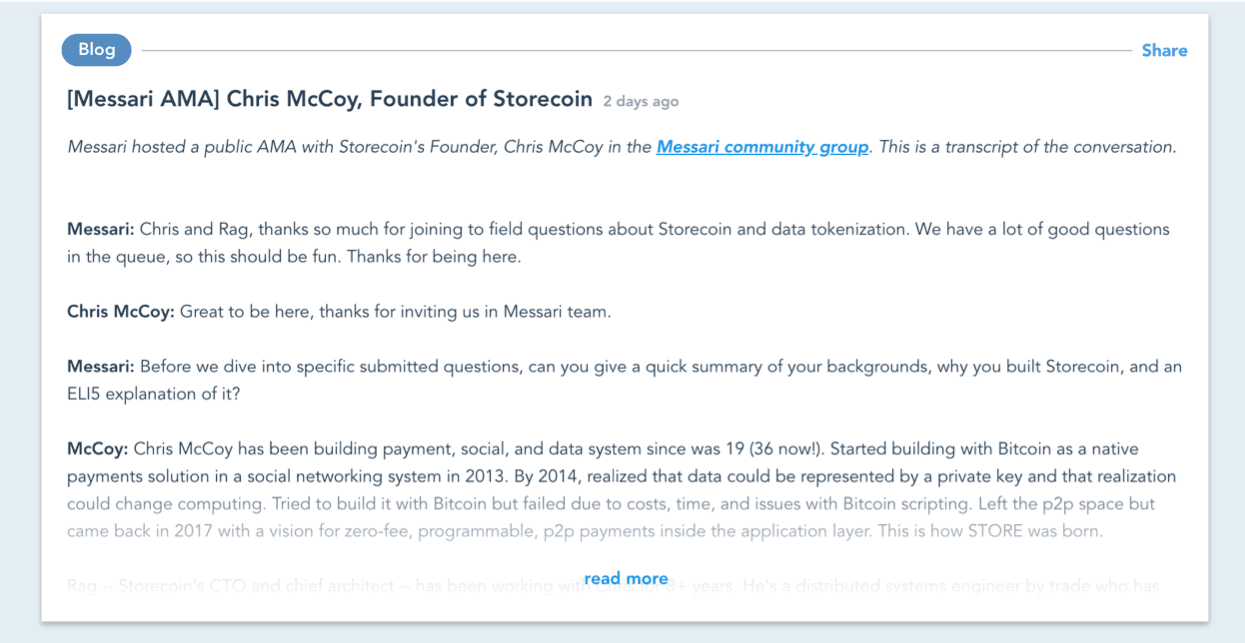This screenshot has height=643, width=1245.
Task: Click the faded paragraph mentioning Rag
Action: [x=300, y=586]
